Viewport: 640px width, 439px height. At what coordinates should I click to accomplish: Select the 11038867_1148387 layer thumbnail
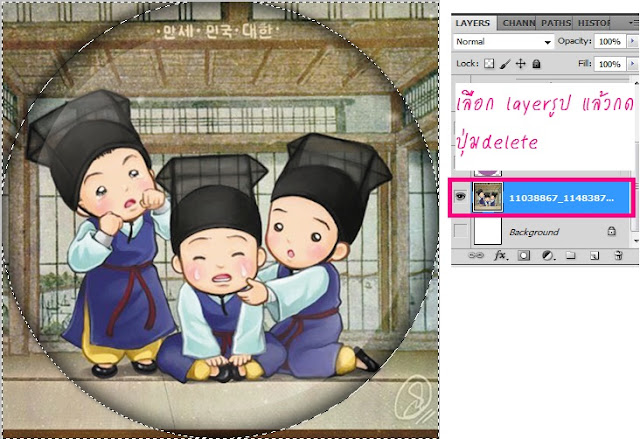488,197
